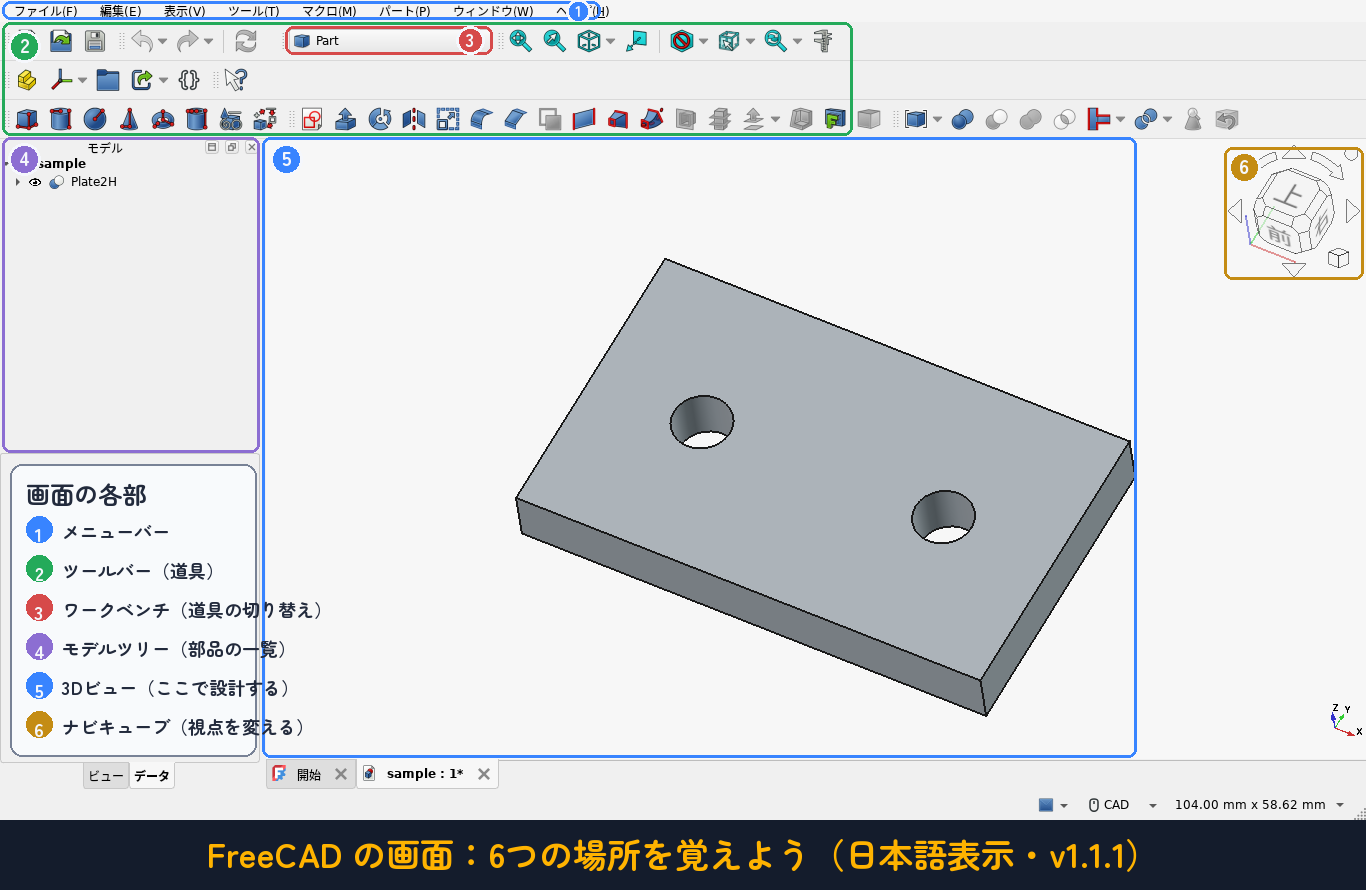Select the Plate2H item in the model tree
Screen dimensions: 1366x890
(x=94, y=182)
